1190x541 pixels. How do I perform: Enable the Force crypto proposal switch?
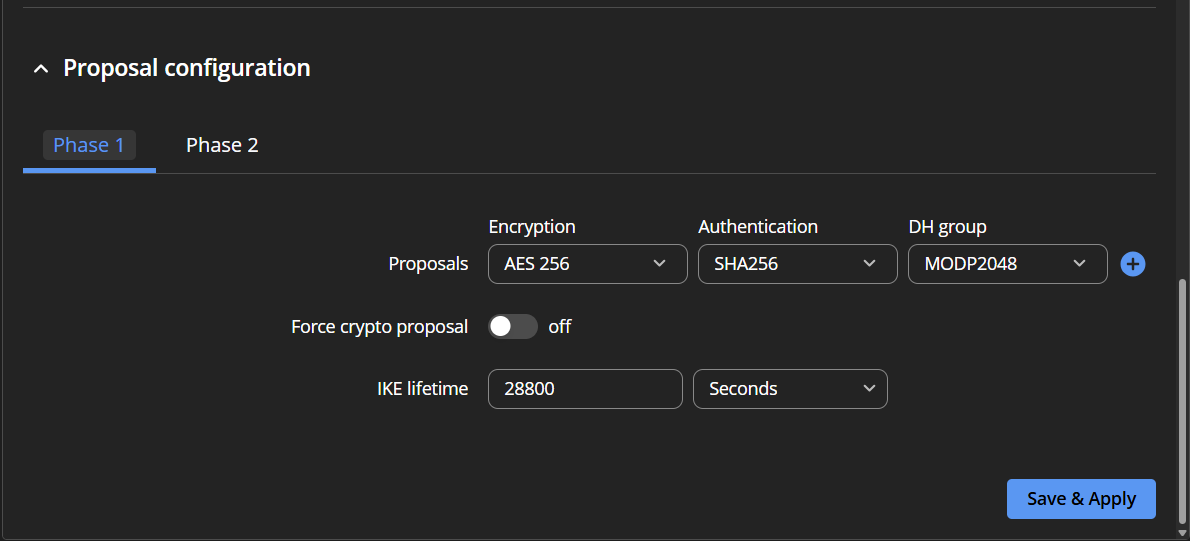point(513,326)
